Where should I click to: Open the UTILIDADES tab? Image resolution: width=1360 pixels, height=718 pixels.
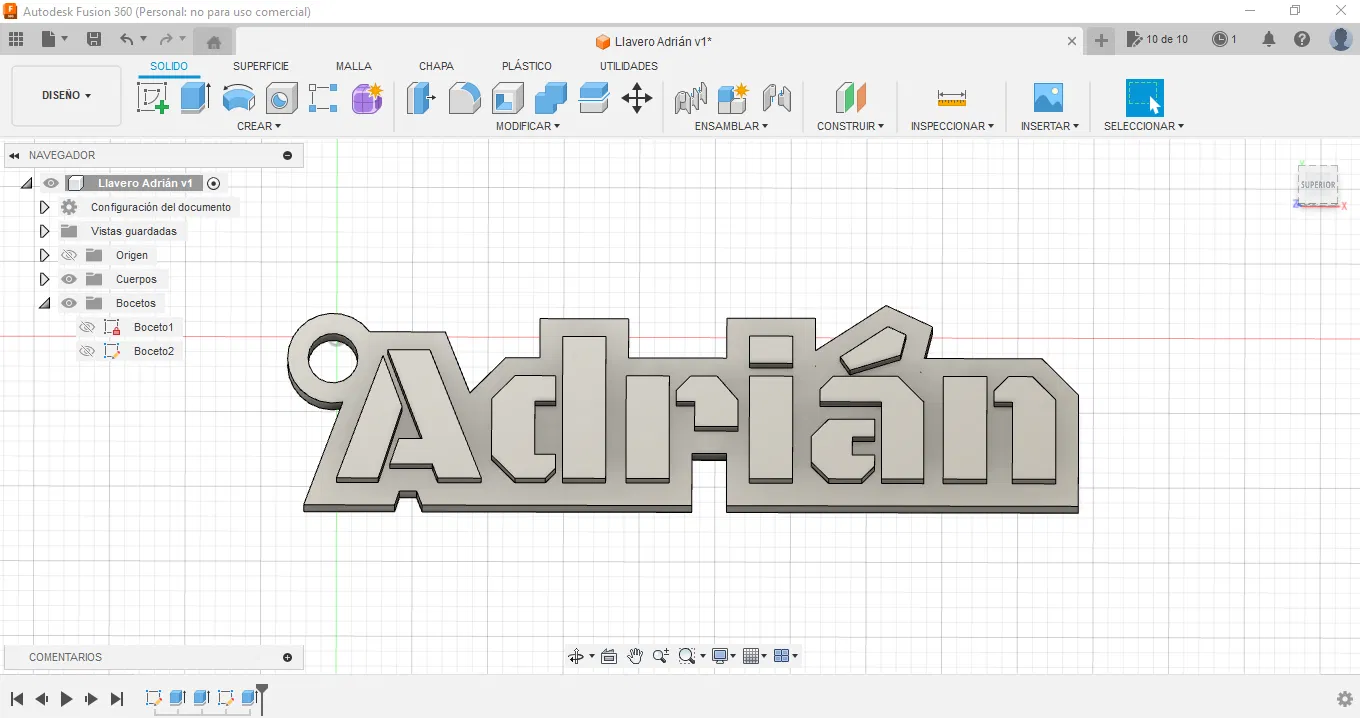[x=628, y=66]
